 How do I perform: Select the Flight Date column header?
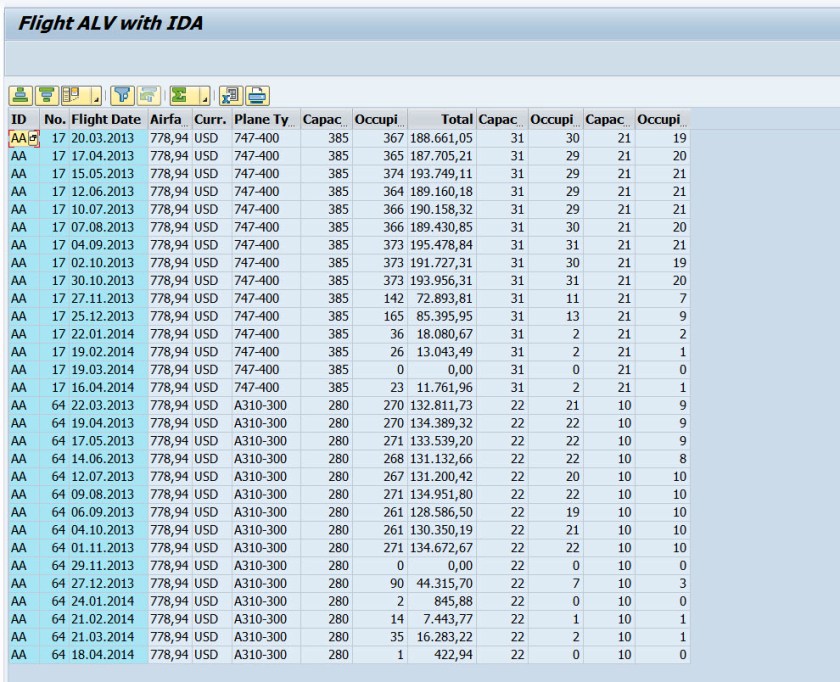click(x=105, y=119)
